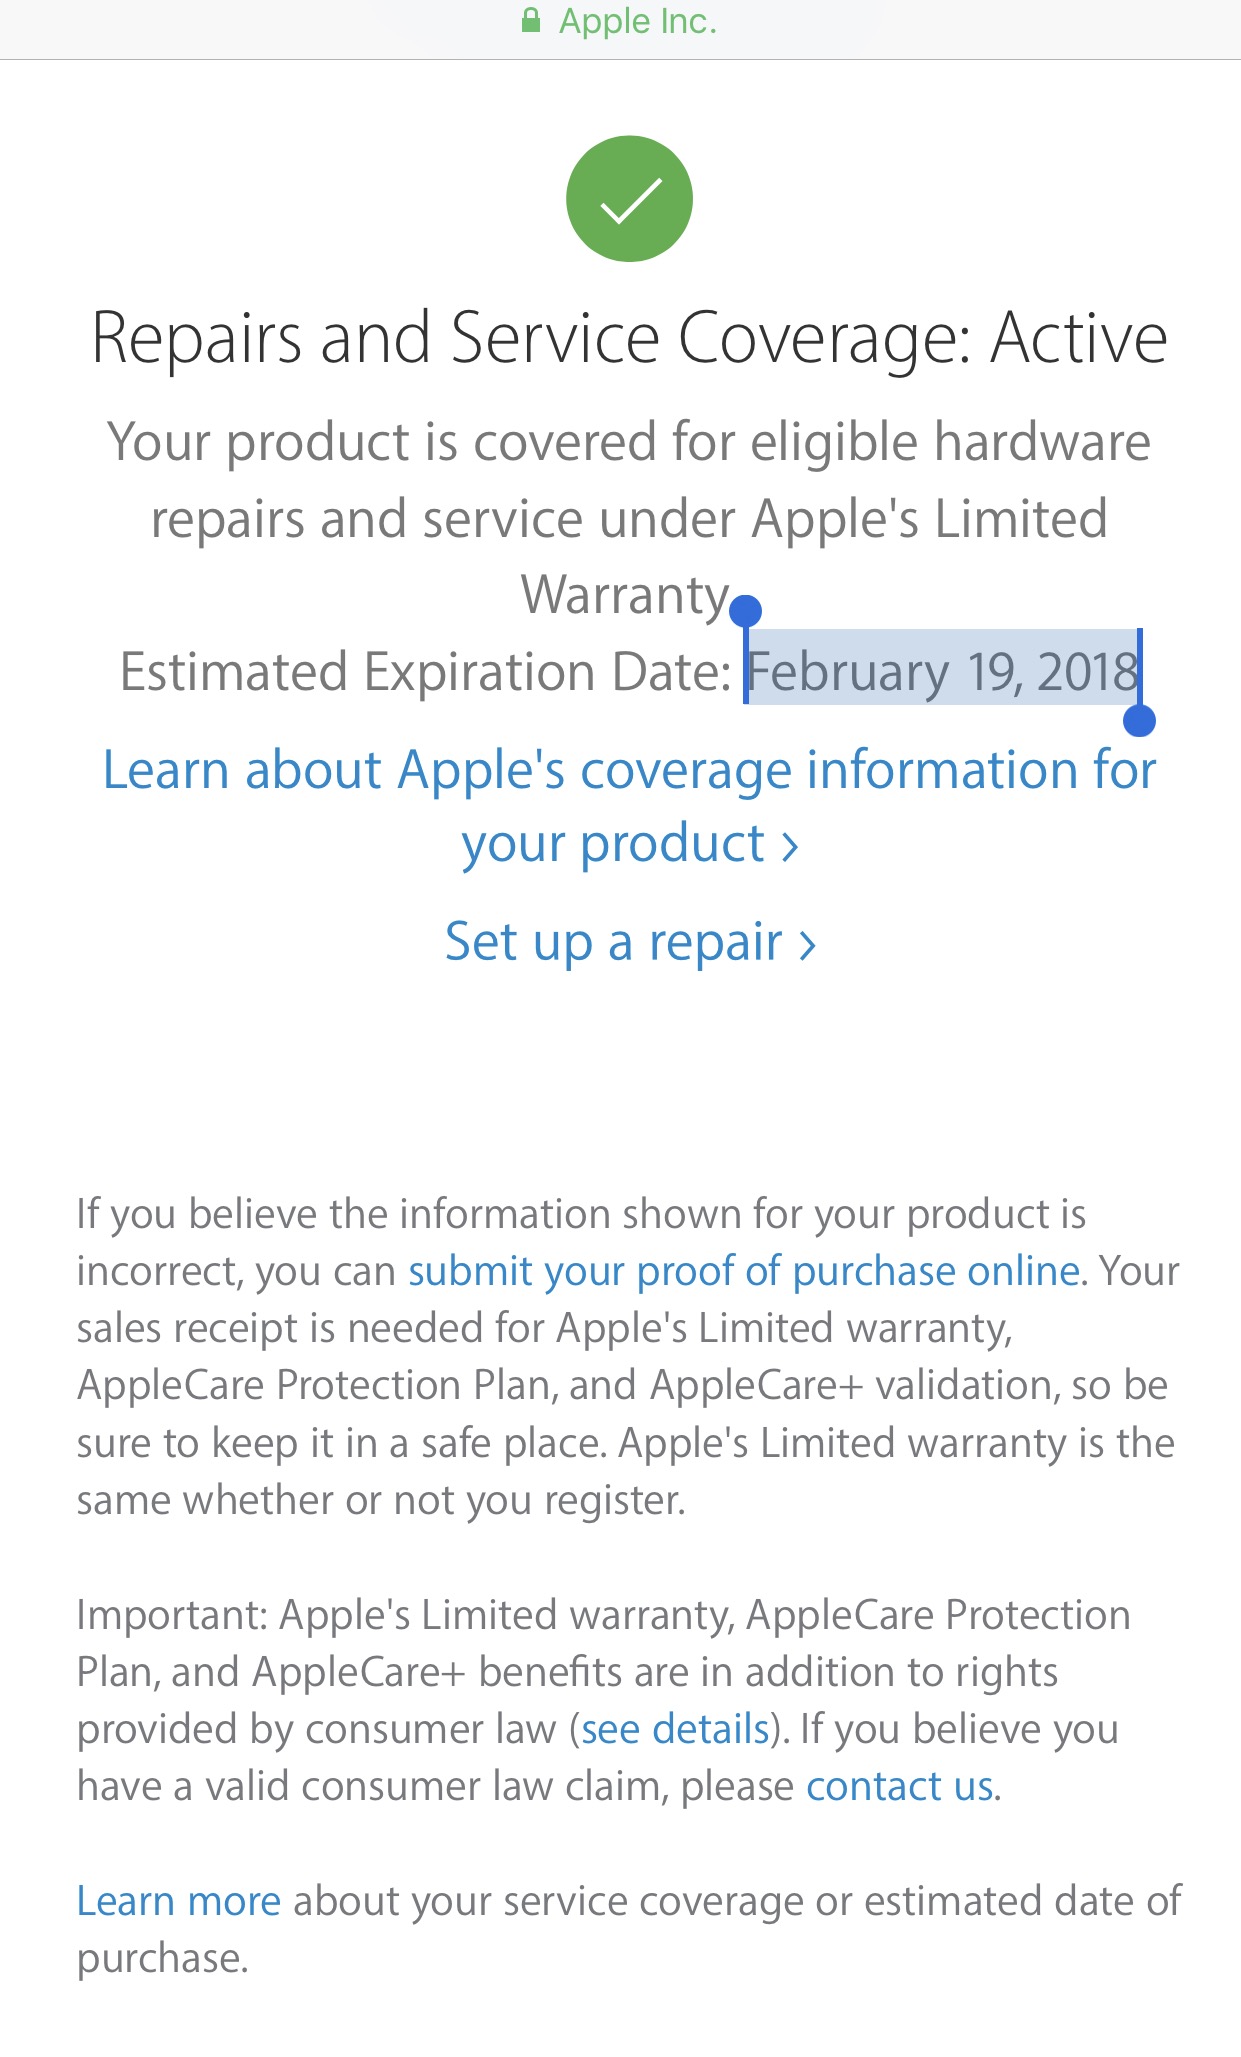1241x2057 pixels.
Task: Click the green lock icon in address bar
Action: pos(531,21)
